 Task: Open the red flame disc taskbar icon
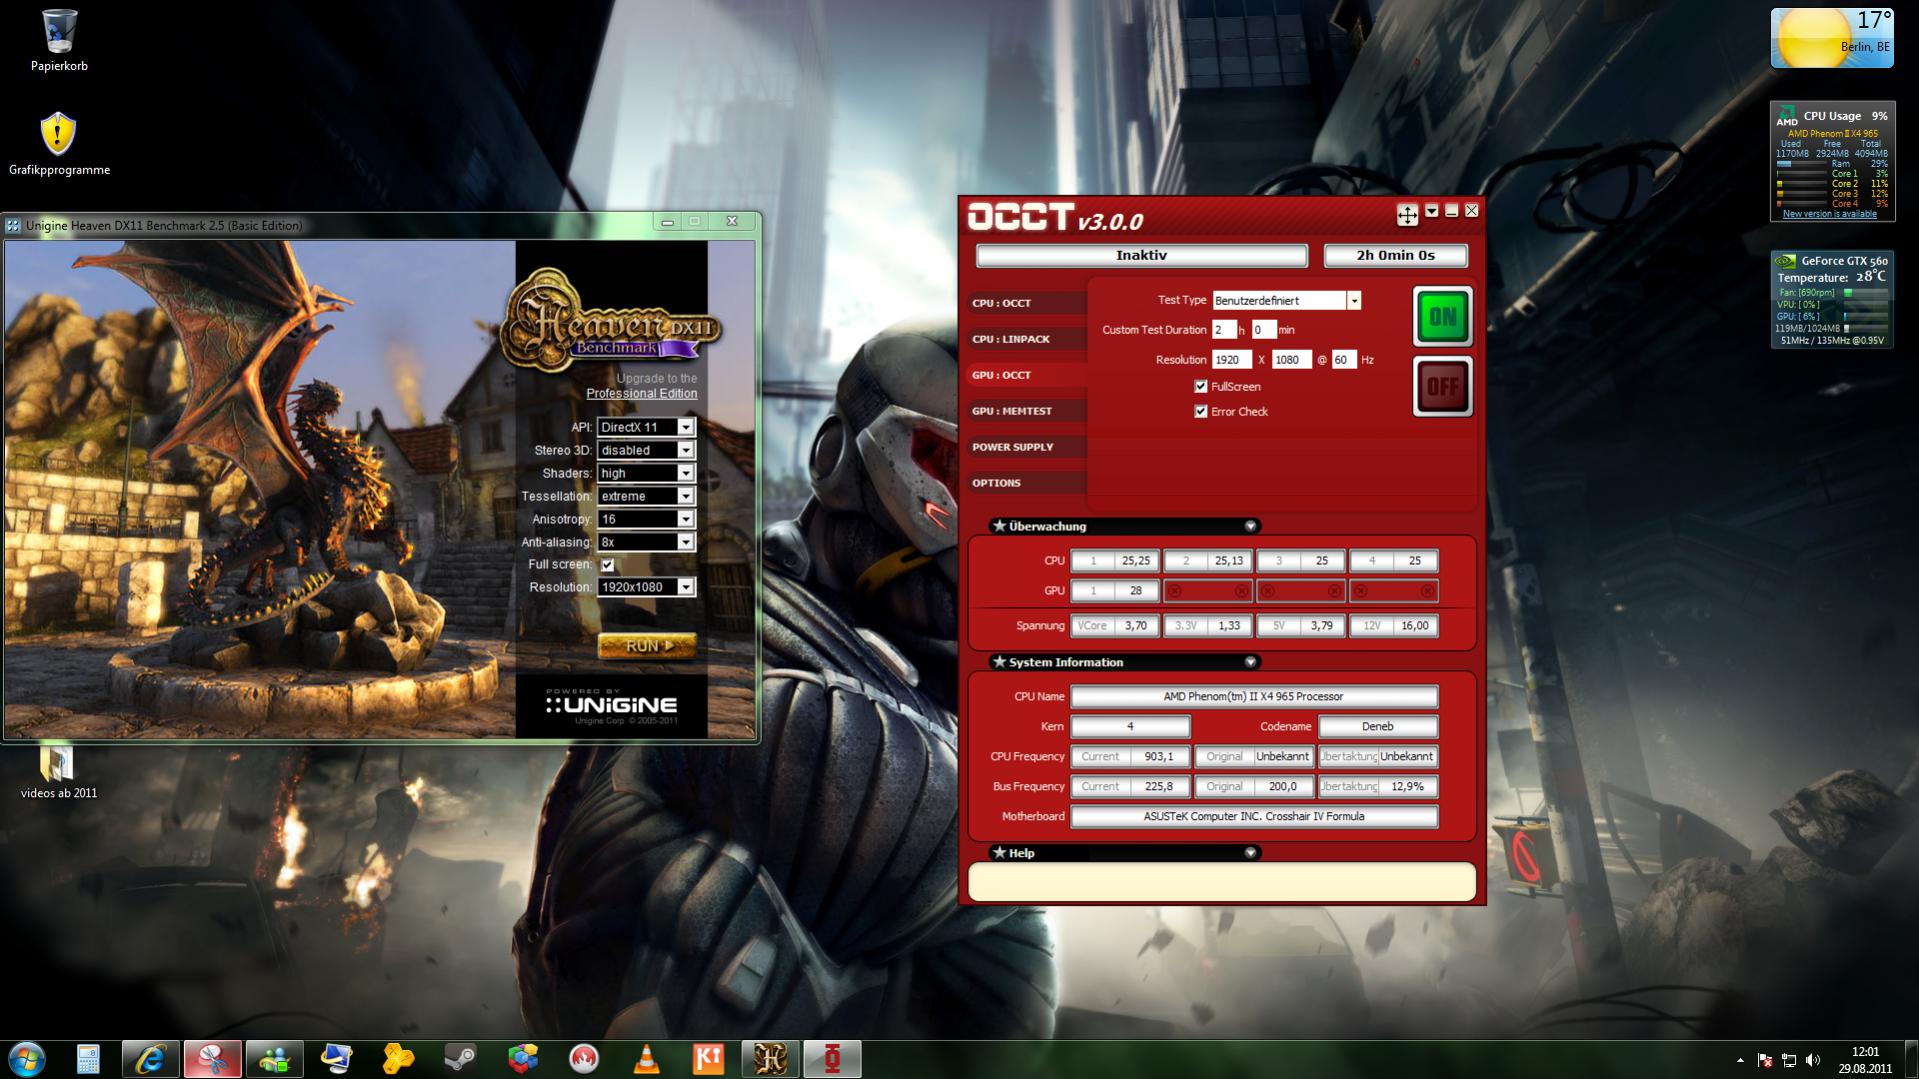[584, 1059]
